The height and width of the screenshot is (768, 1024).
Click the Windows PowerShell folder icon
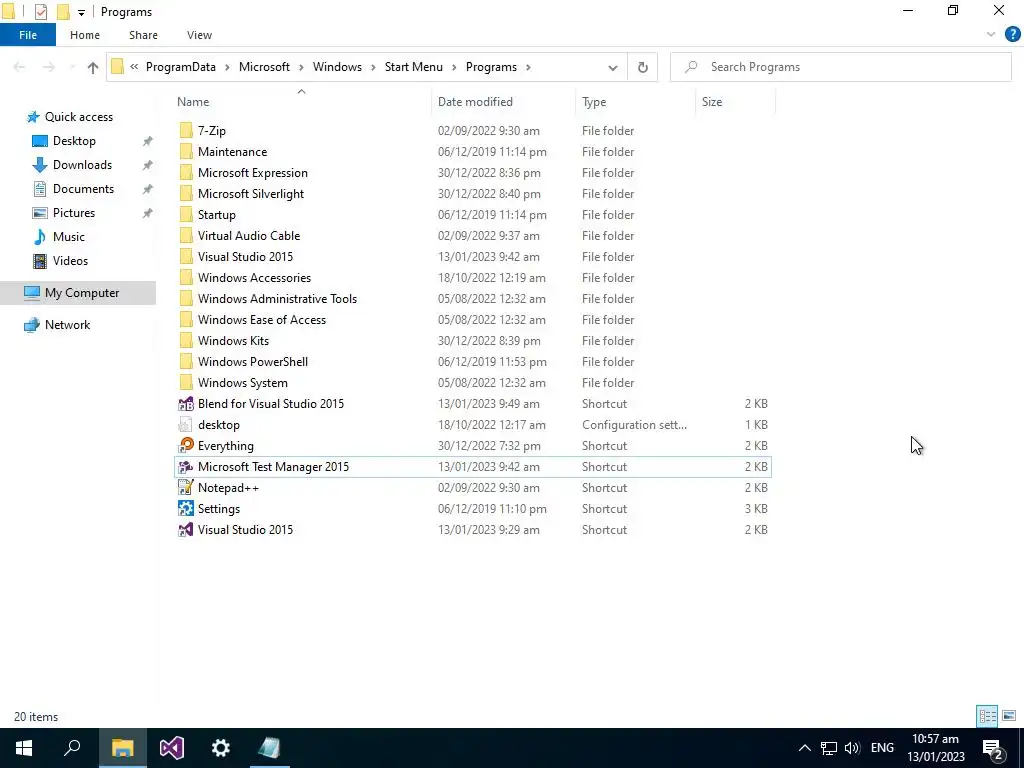(186, 361)
